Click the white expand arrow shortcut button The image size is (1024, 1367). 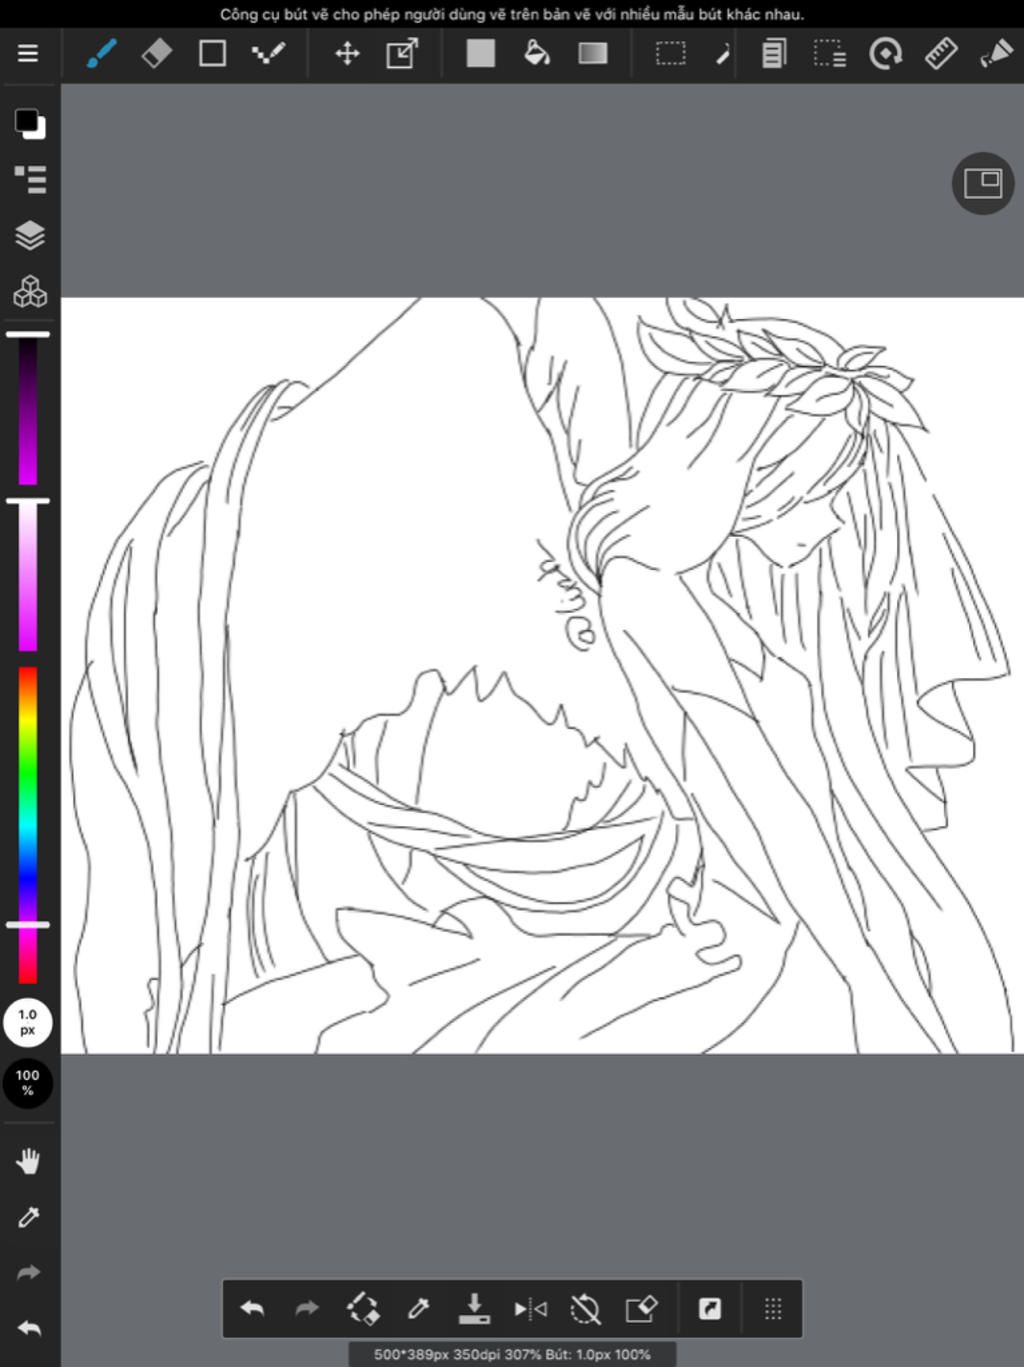710,1308
